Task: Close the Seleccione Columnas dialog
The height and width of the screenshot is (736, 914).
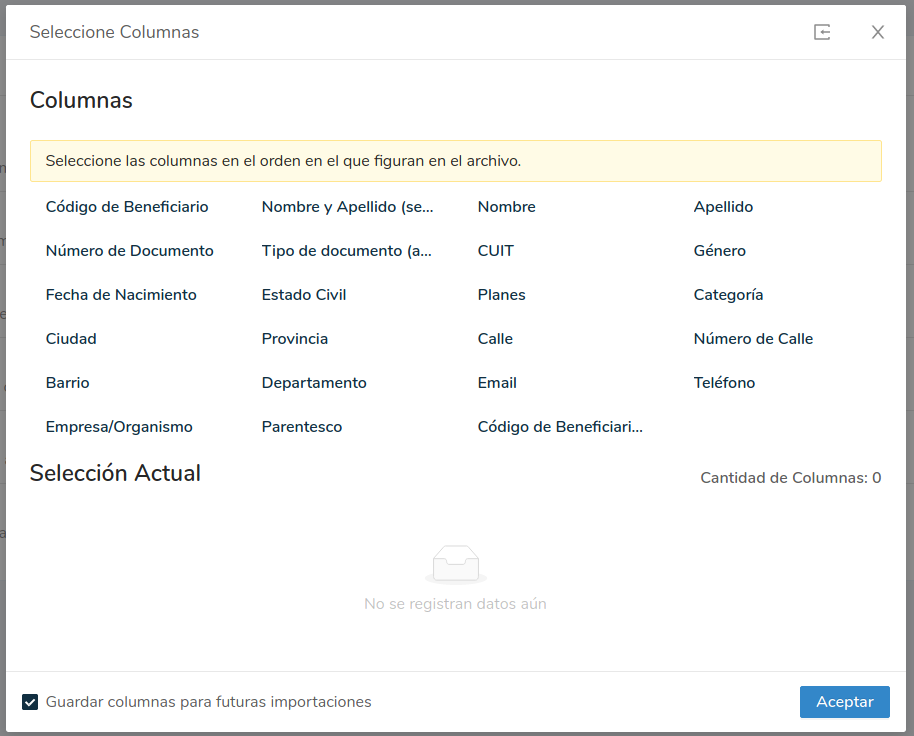Action: click(878, 32)
